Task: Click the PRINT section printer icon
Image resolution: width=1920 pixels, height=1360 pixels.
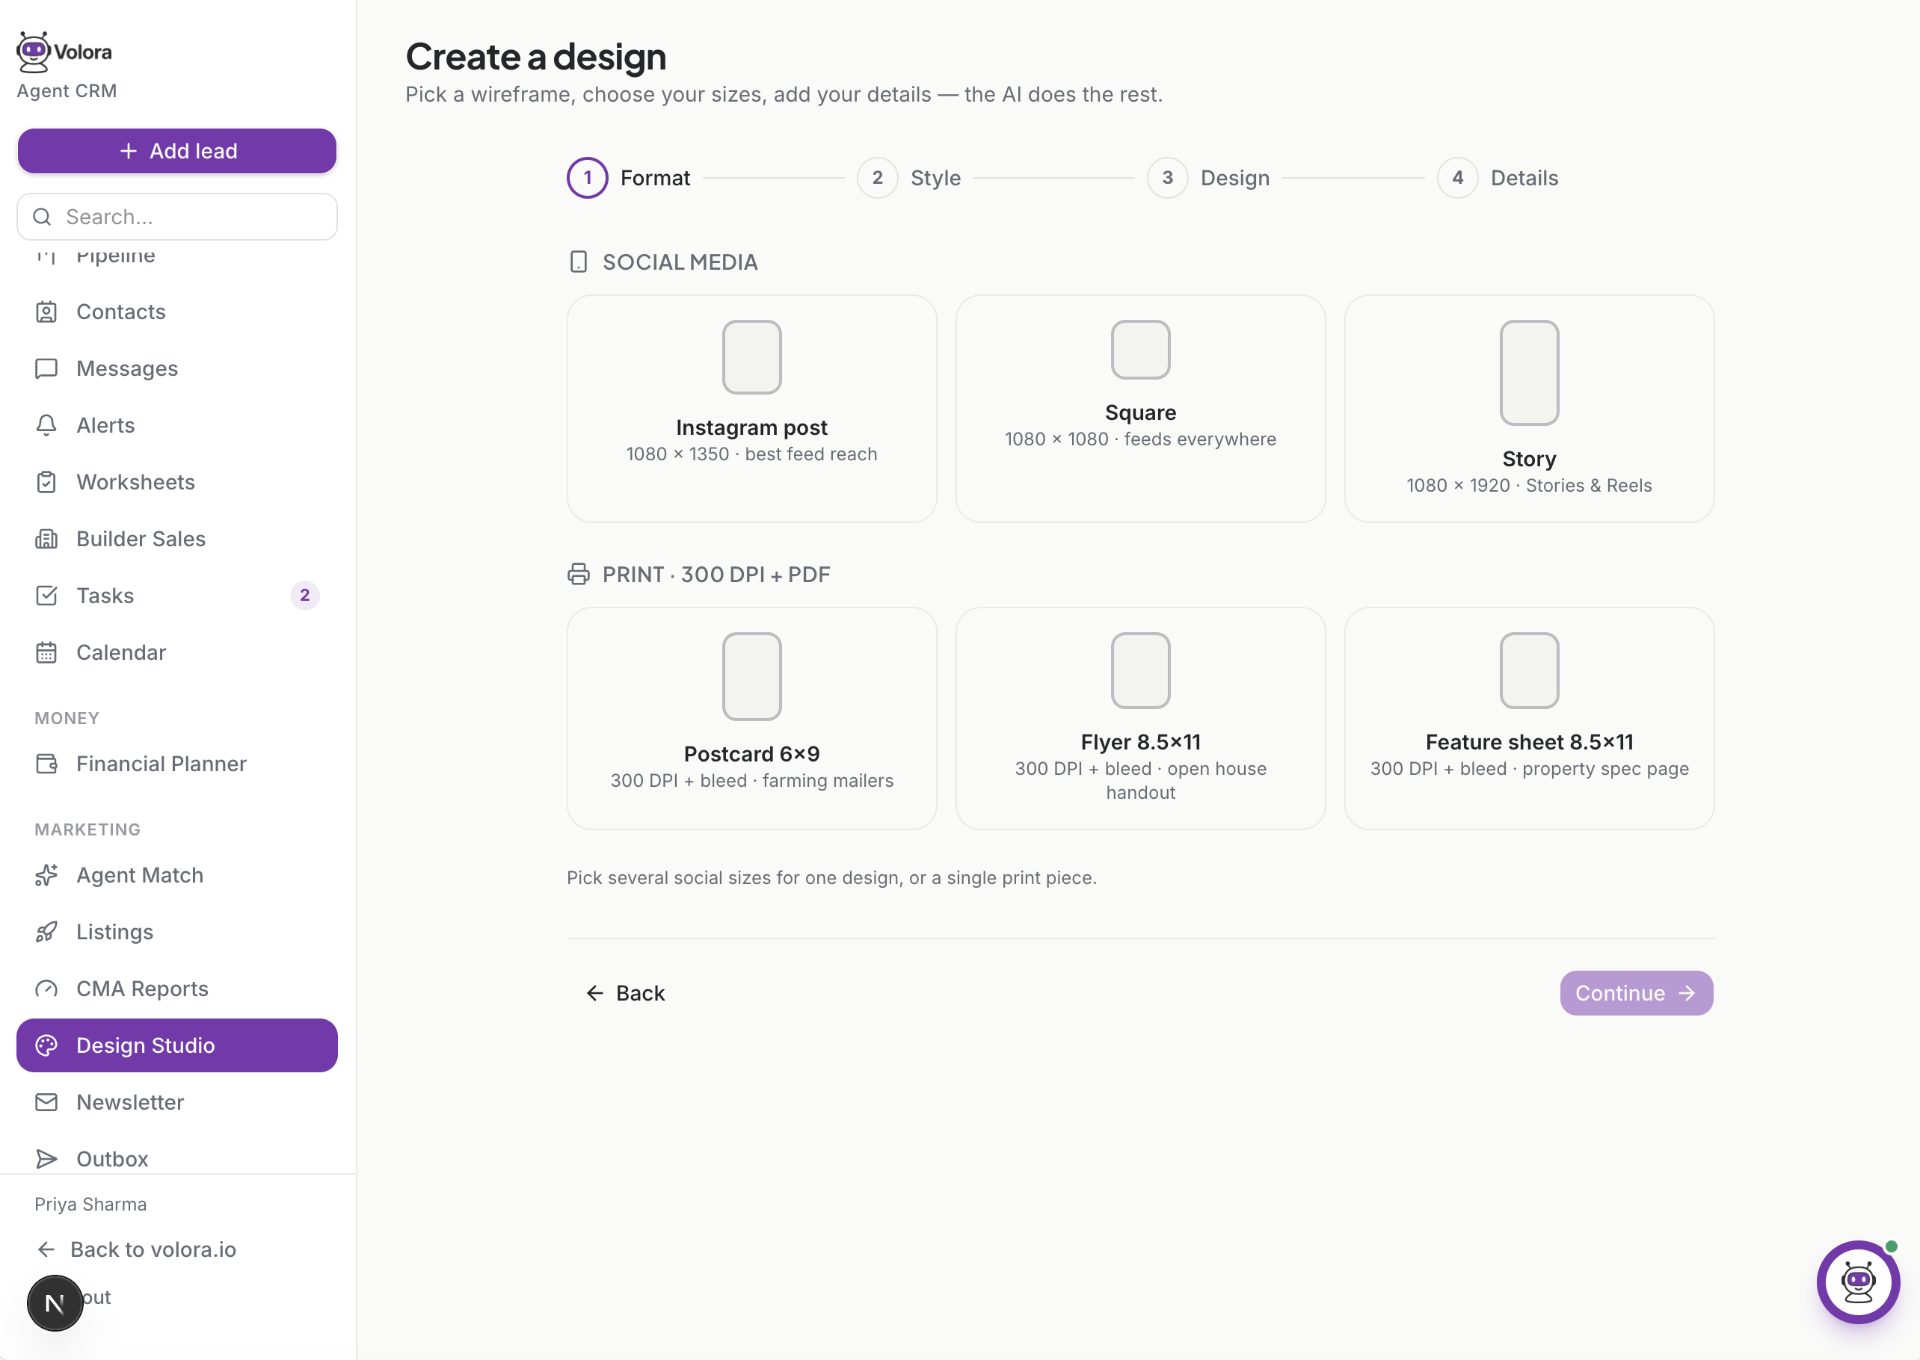Action: pos(578,574)
